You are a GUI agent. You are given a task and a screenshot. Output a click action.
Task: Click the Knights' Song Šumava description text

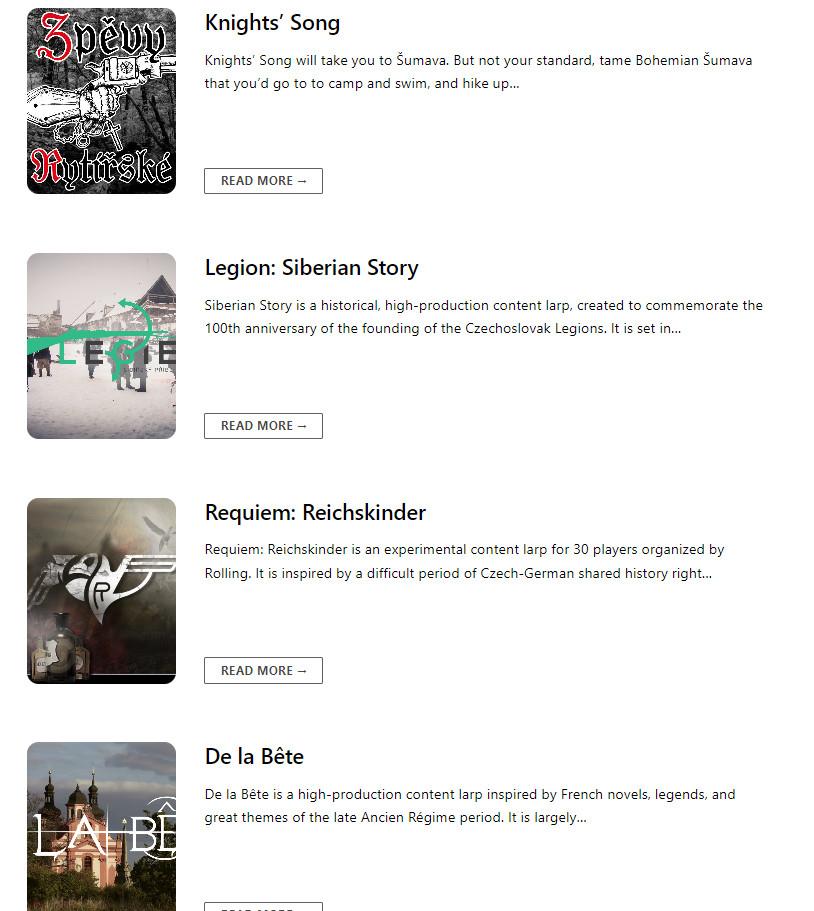click(x=478, y=72)
